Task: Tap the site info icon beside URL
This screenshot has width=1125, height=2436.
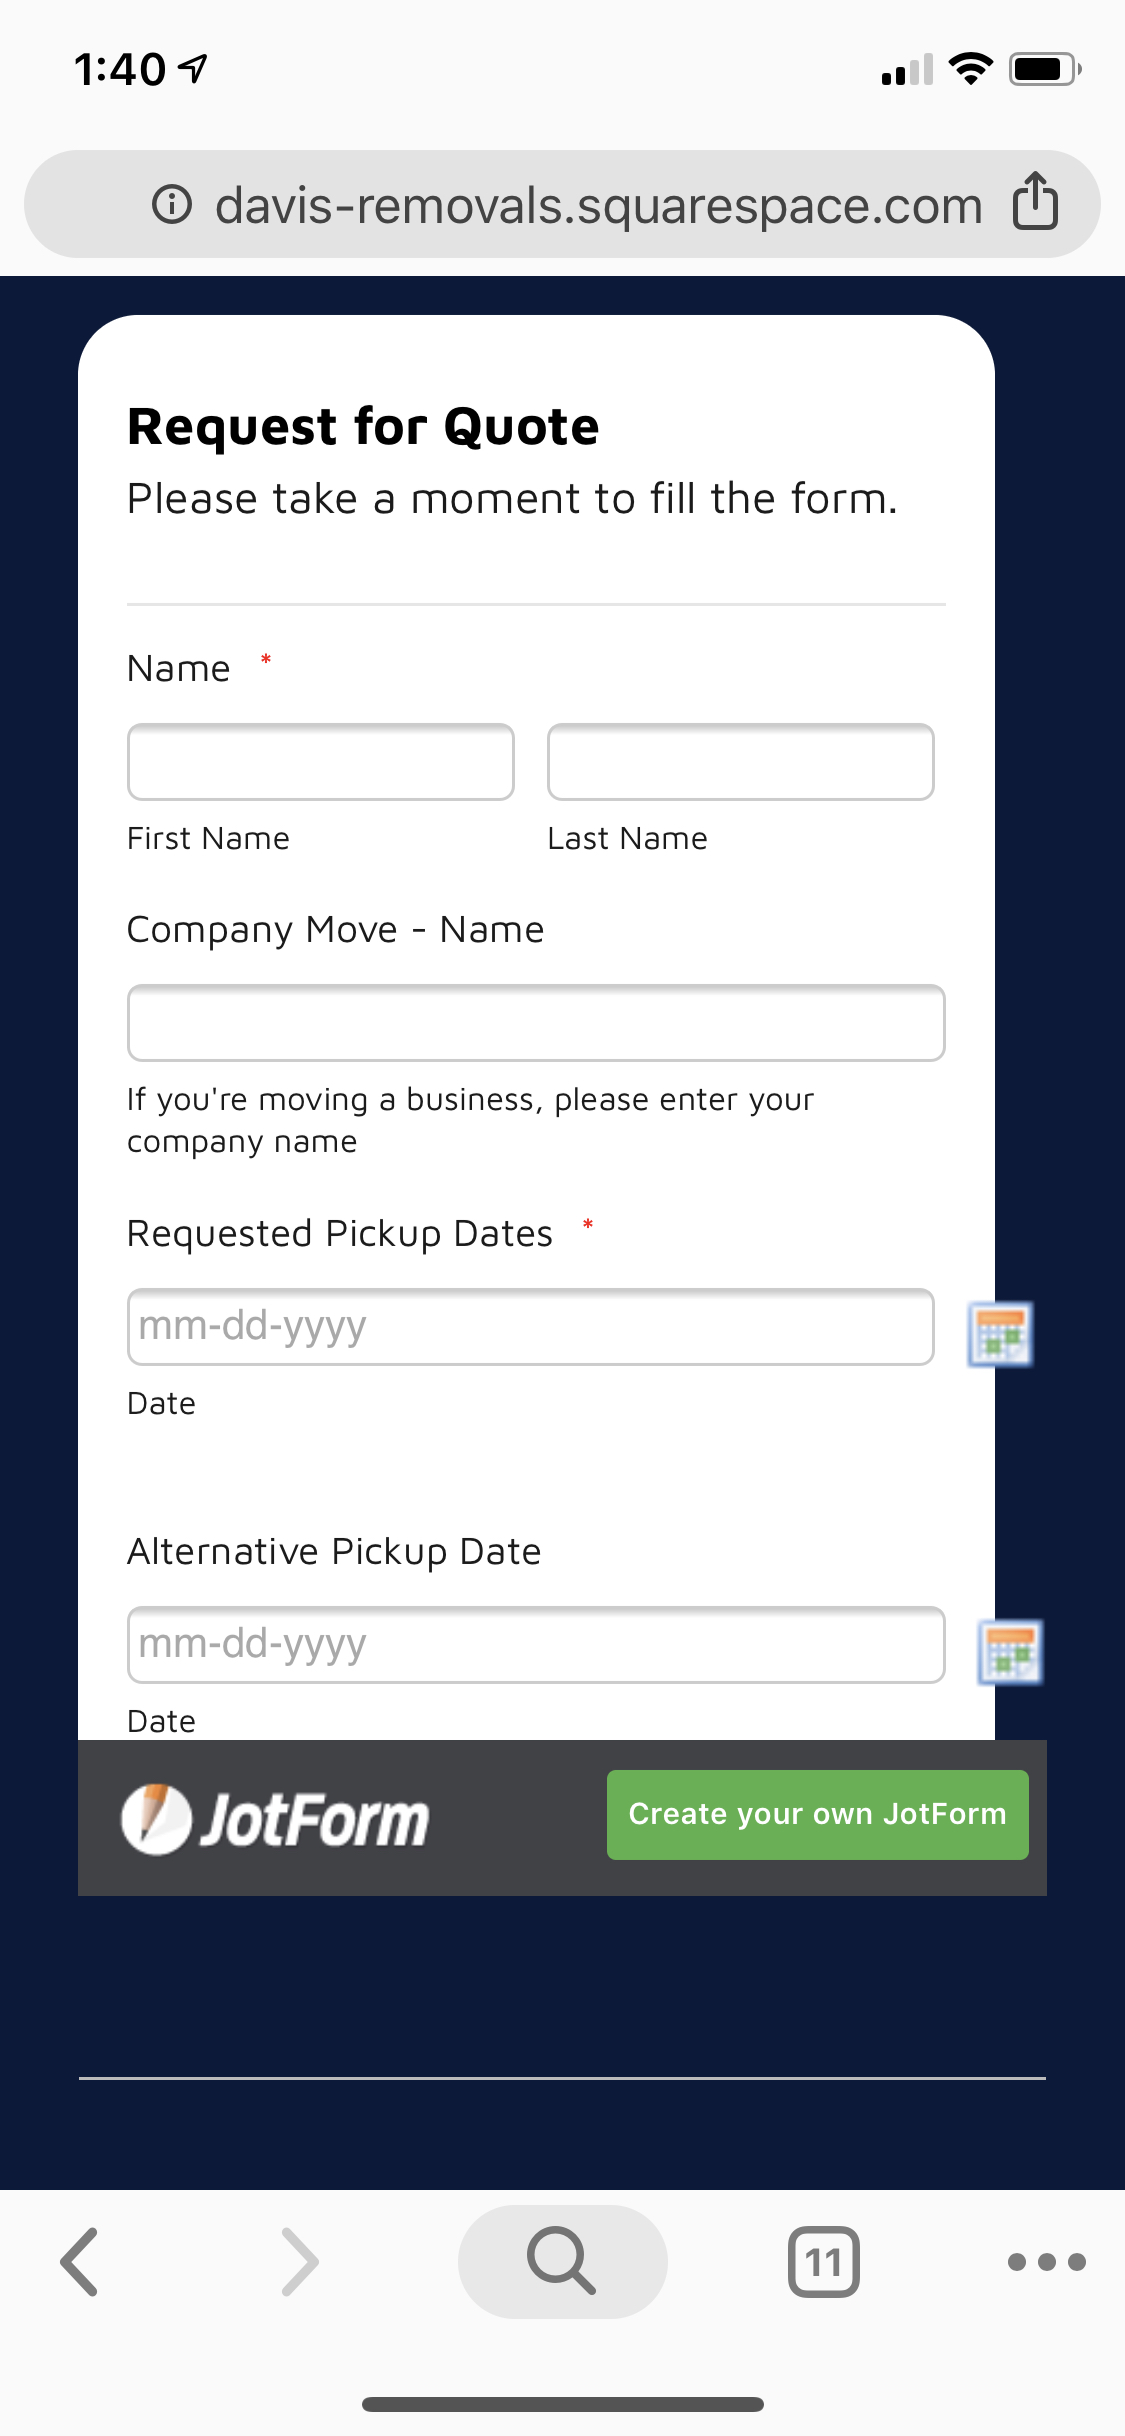Action: click(172, 205)
